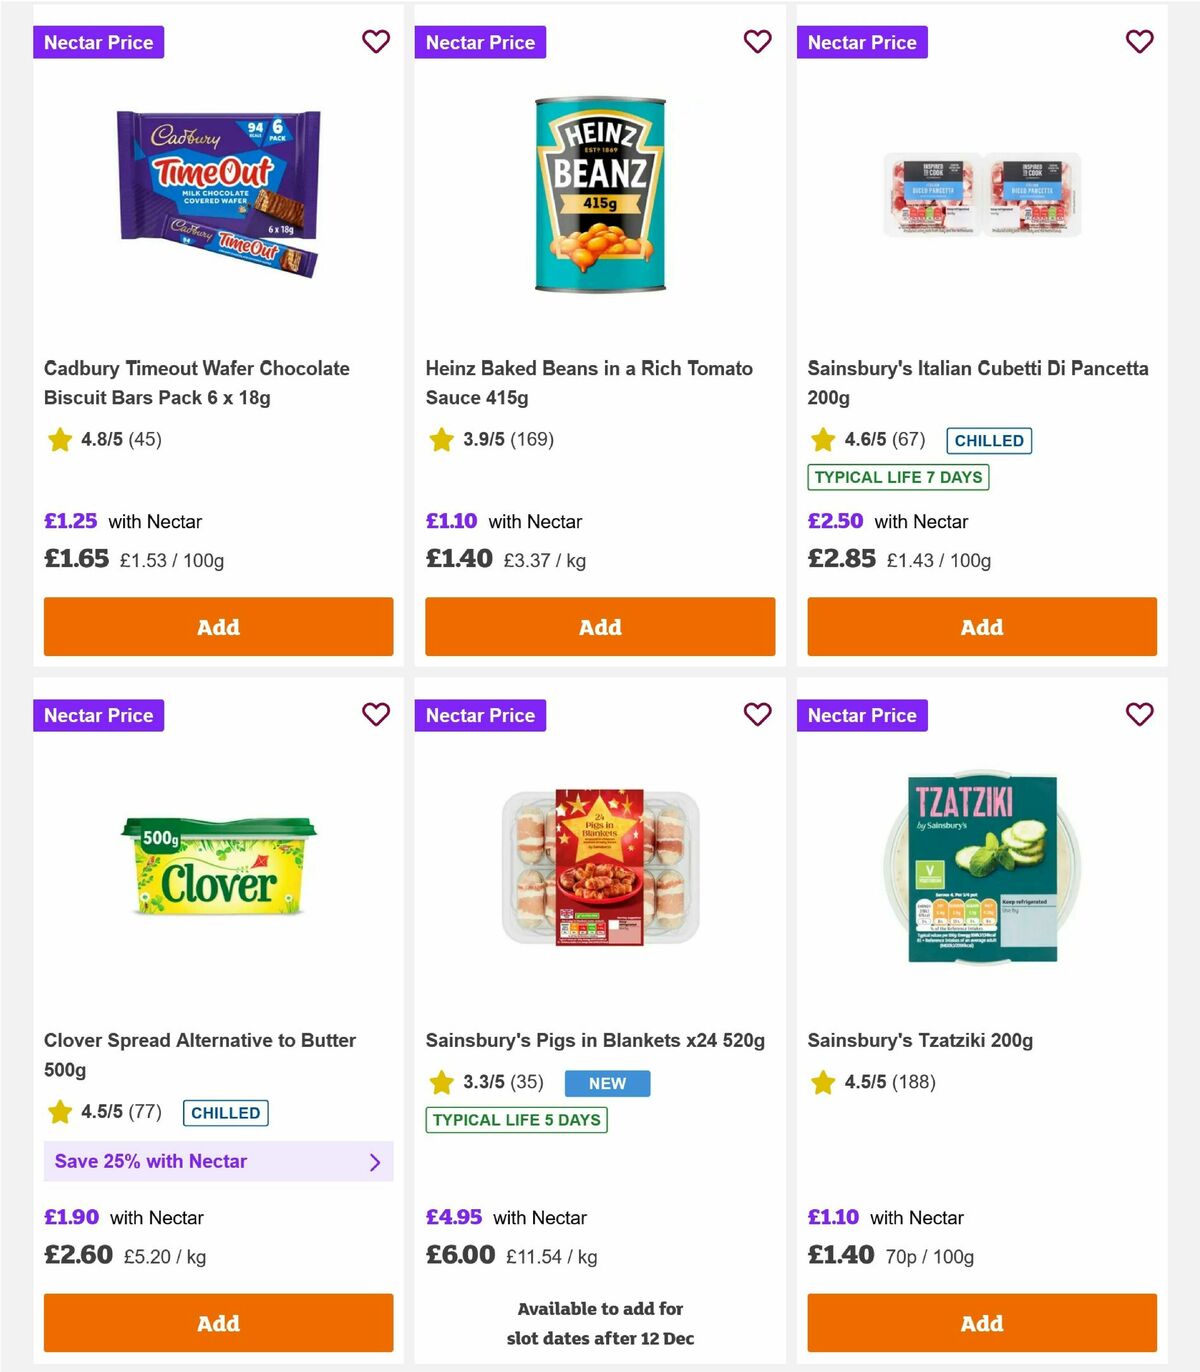Screen dimensions: 1200x1372
Task: Favourite Sainsbury's Pigs in Blankets
Action: [757, 715]
